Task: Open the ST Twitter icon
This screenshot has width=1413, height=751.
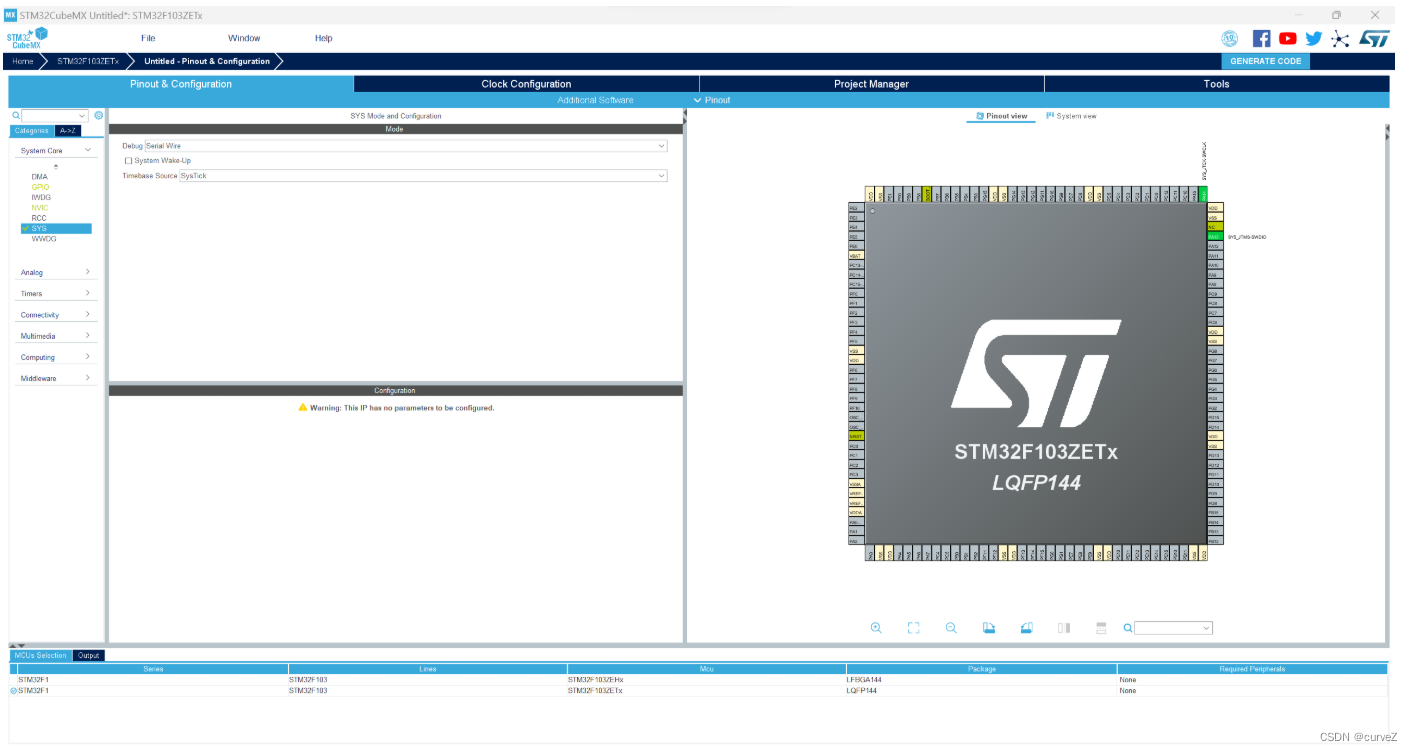Action: click(x=1314, y=38)
